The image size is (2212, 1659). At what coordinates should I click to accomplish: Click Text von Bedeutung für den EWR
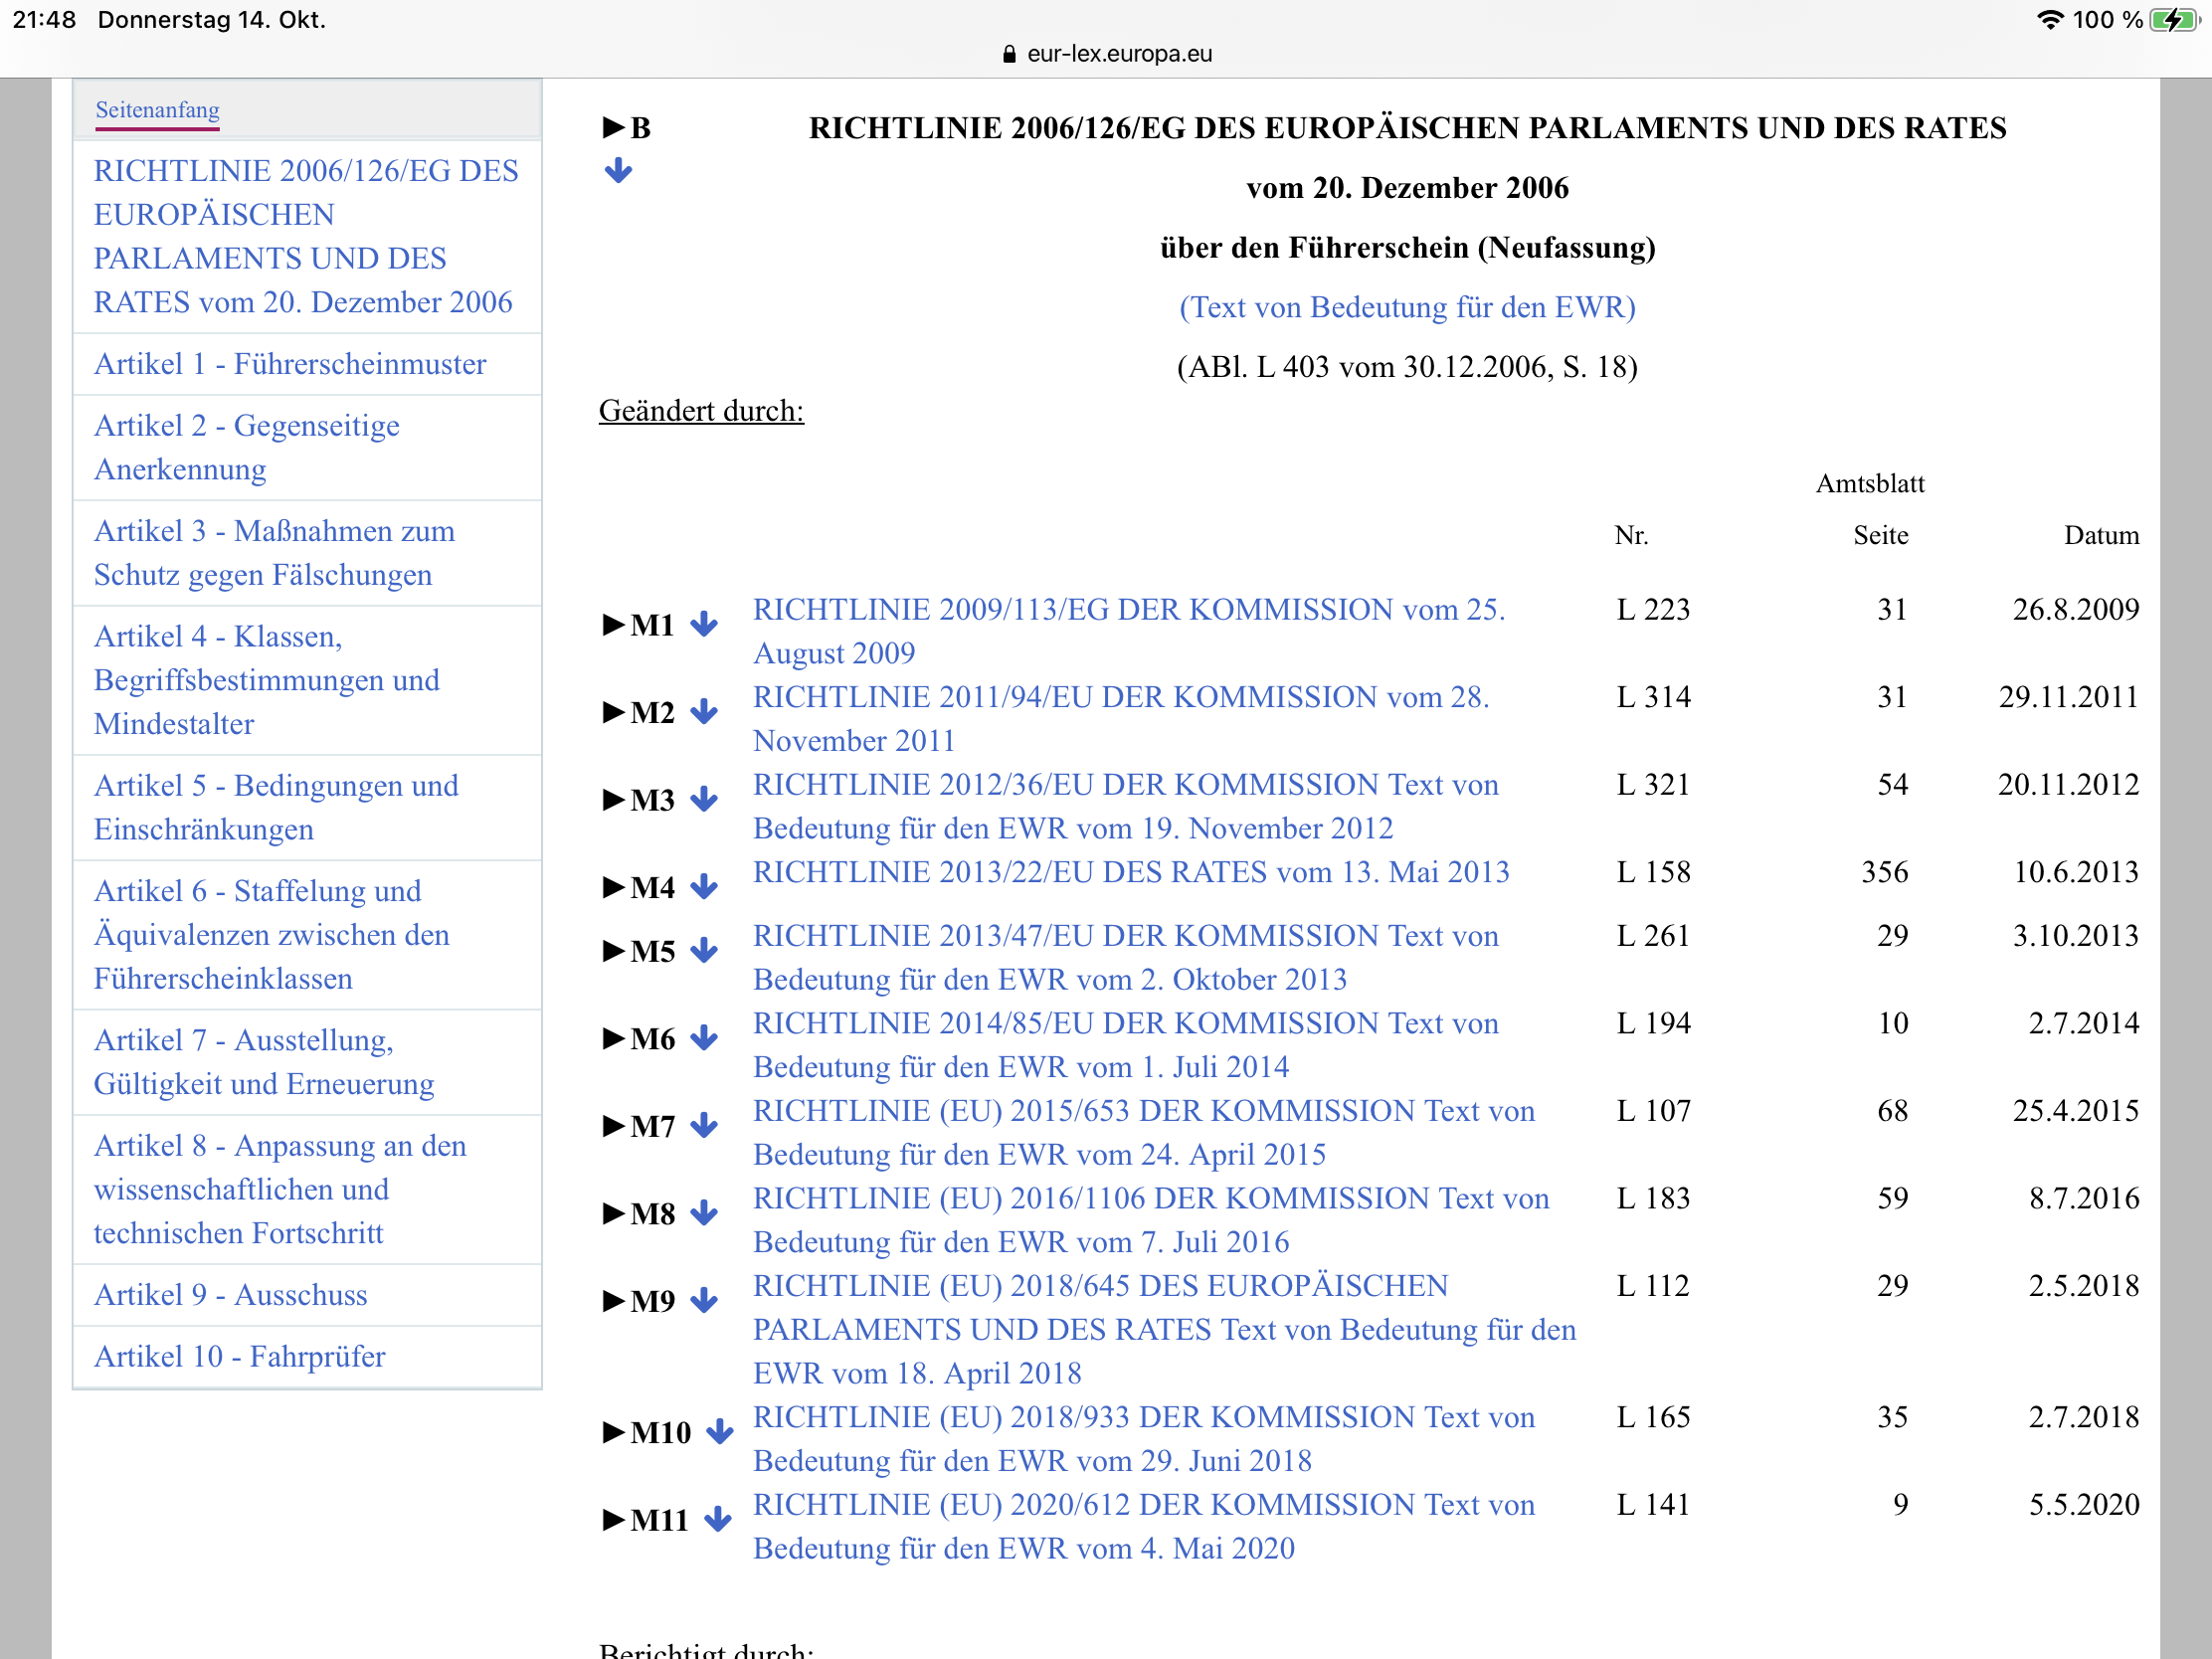tap(1406, 307)
